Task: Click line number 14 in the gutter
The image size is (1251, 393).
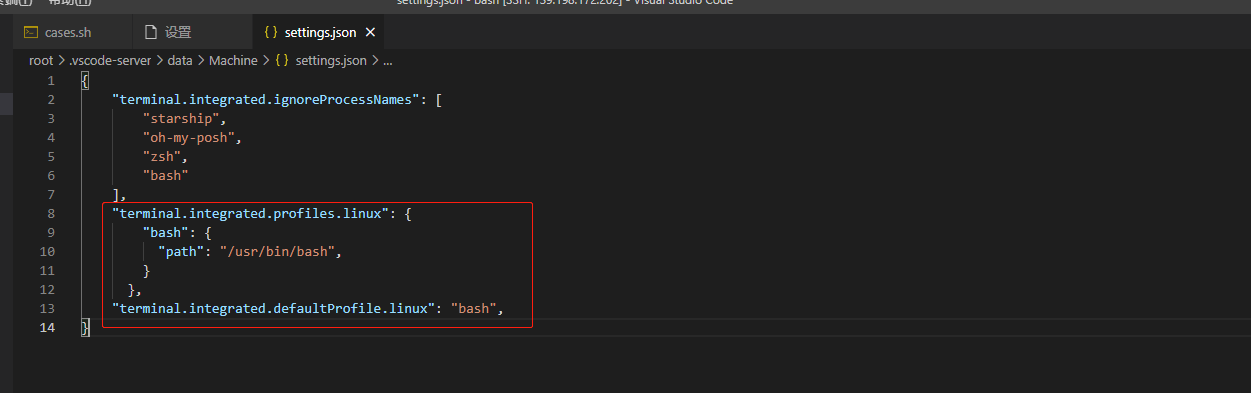Action: [47, 327]
